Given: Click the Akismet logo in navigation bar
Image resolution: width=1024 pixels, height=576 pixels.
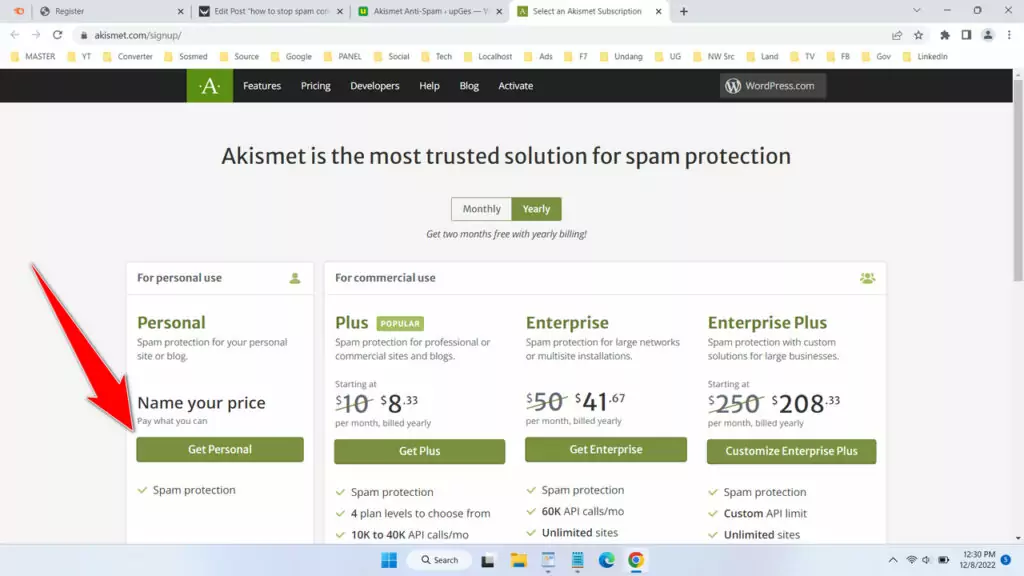Looking at the screenshot, I should pos(209,86).
